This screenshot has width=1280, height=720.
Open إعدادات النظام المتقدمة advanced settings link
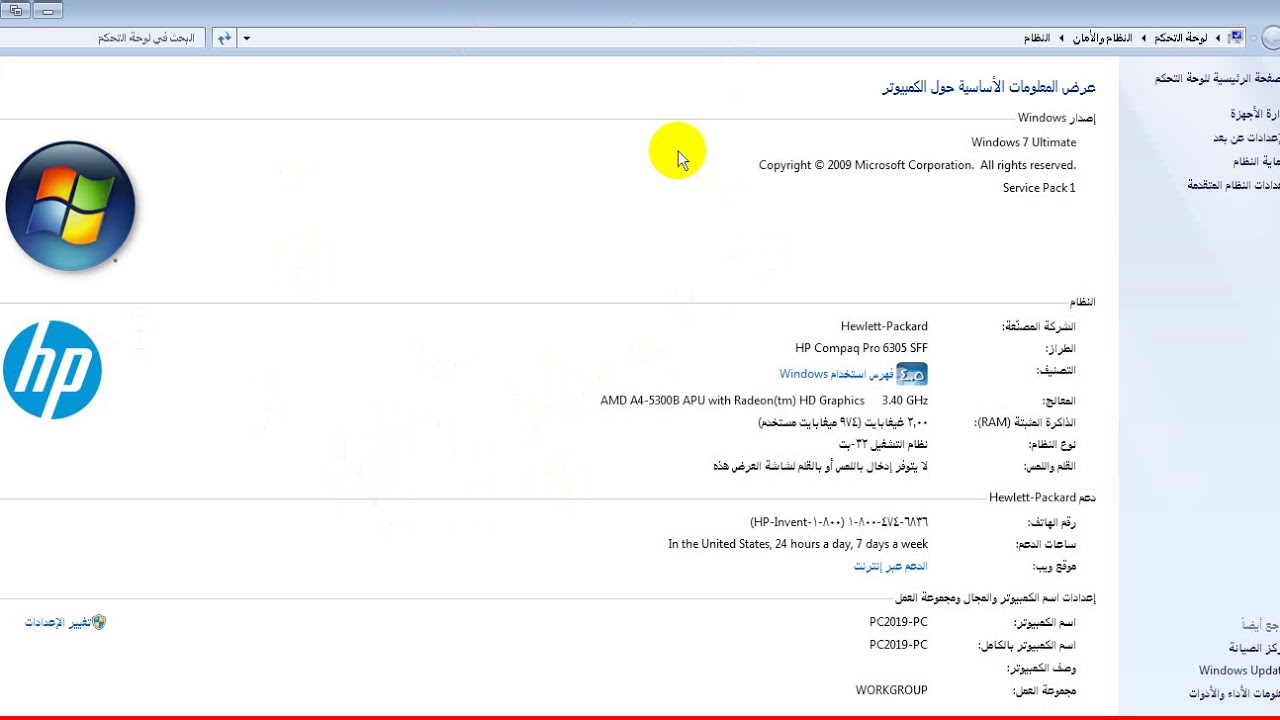[x=1233, y=186]
